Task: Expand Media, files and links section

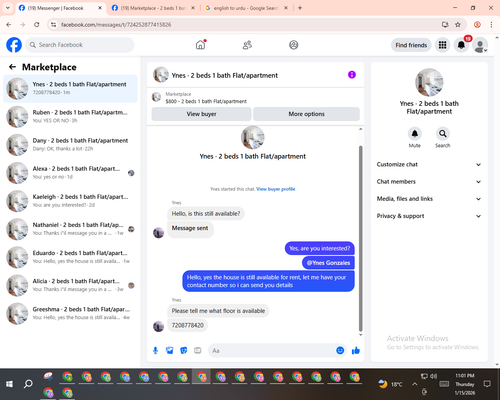Action: tap(429, 199)
